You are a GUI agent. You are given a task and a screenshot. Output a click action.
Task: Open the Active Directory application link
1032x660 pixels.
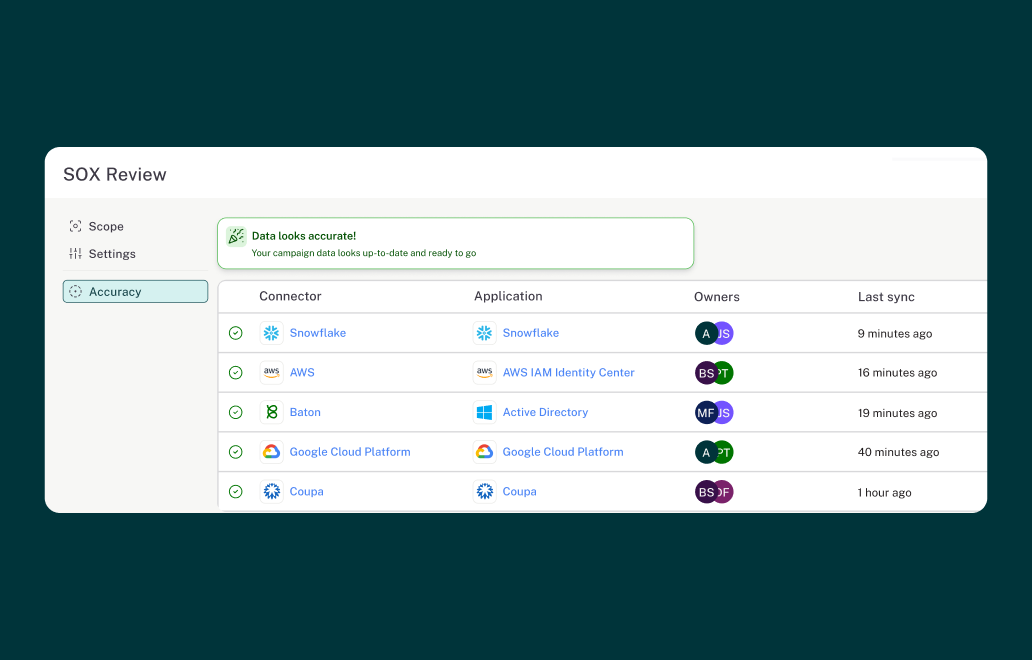point(546,413)
